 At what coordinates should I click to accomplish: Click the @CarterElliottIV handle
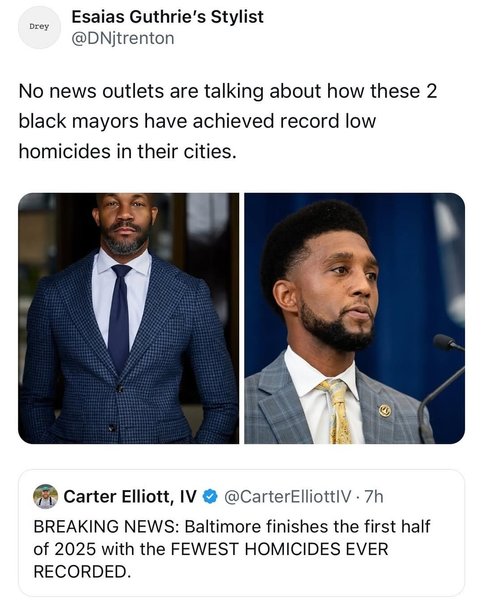click(287, 497)
